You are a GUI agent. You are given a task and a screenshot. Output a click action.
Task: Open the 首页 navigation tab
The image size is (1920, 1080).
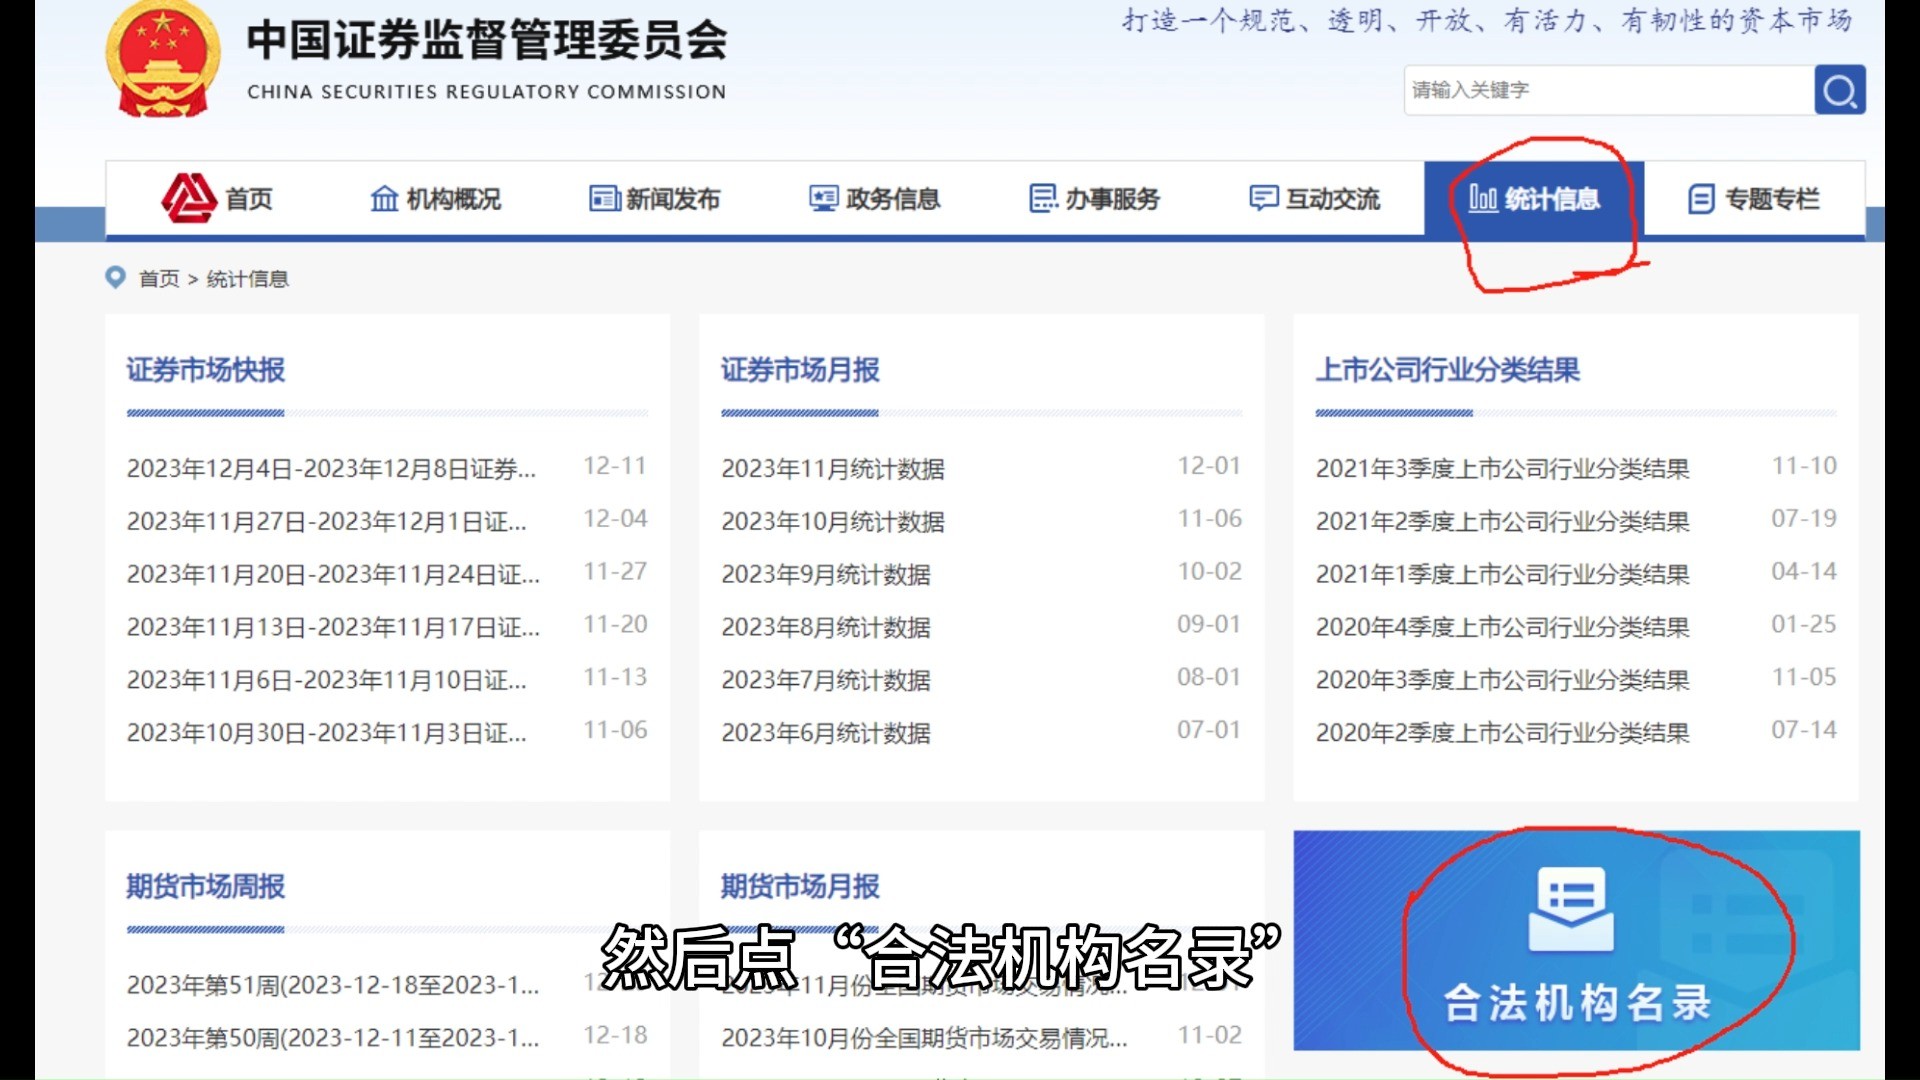tap(216, 199)
